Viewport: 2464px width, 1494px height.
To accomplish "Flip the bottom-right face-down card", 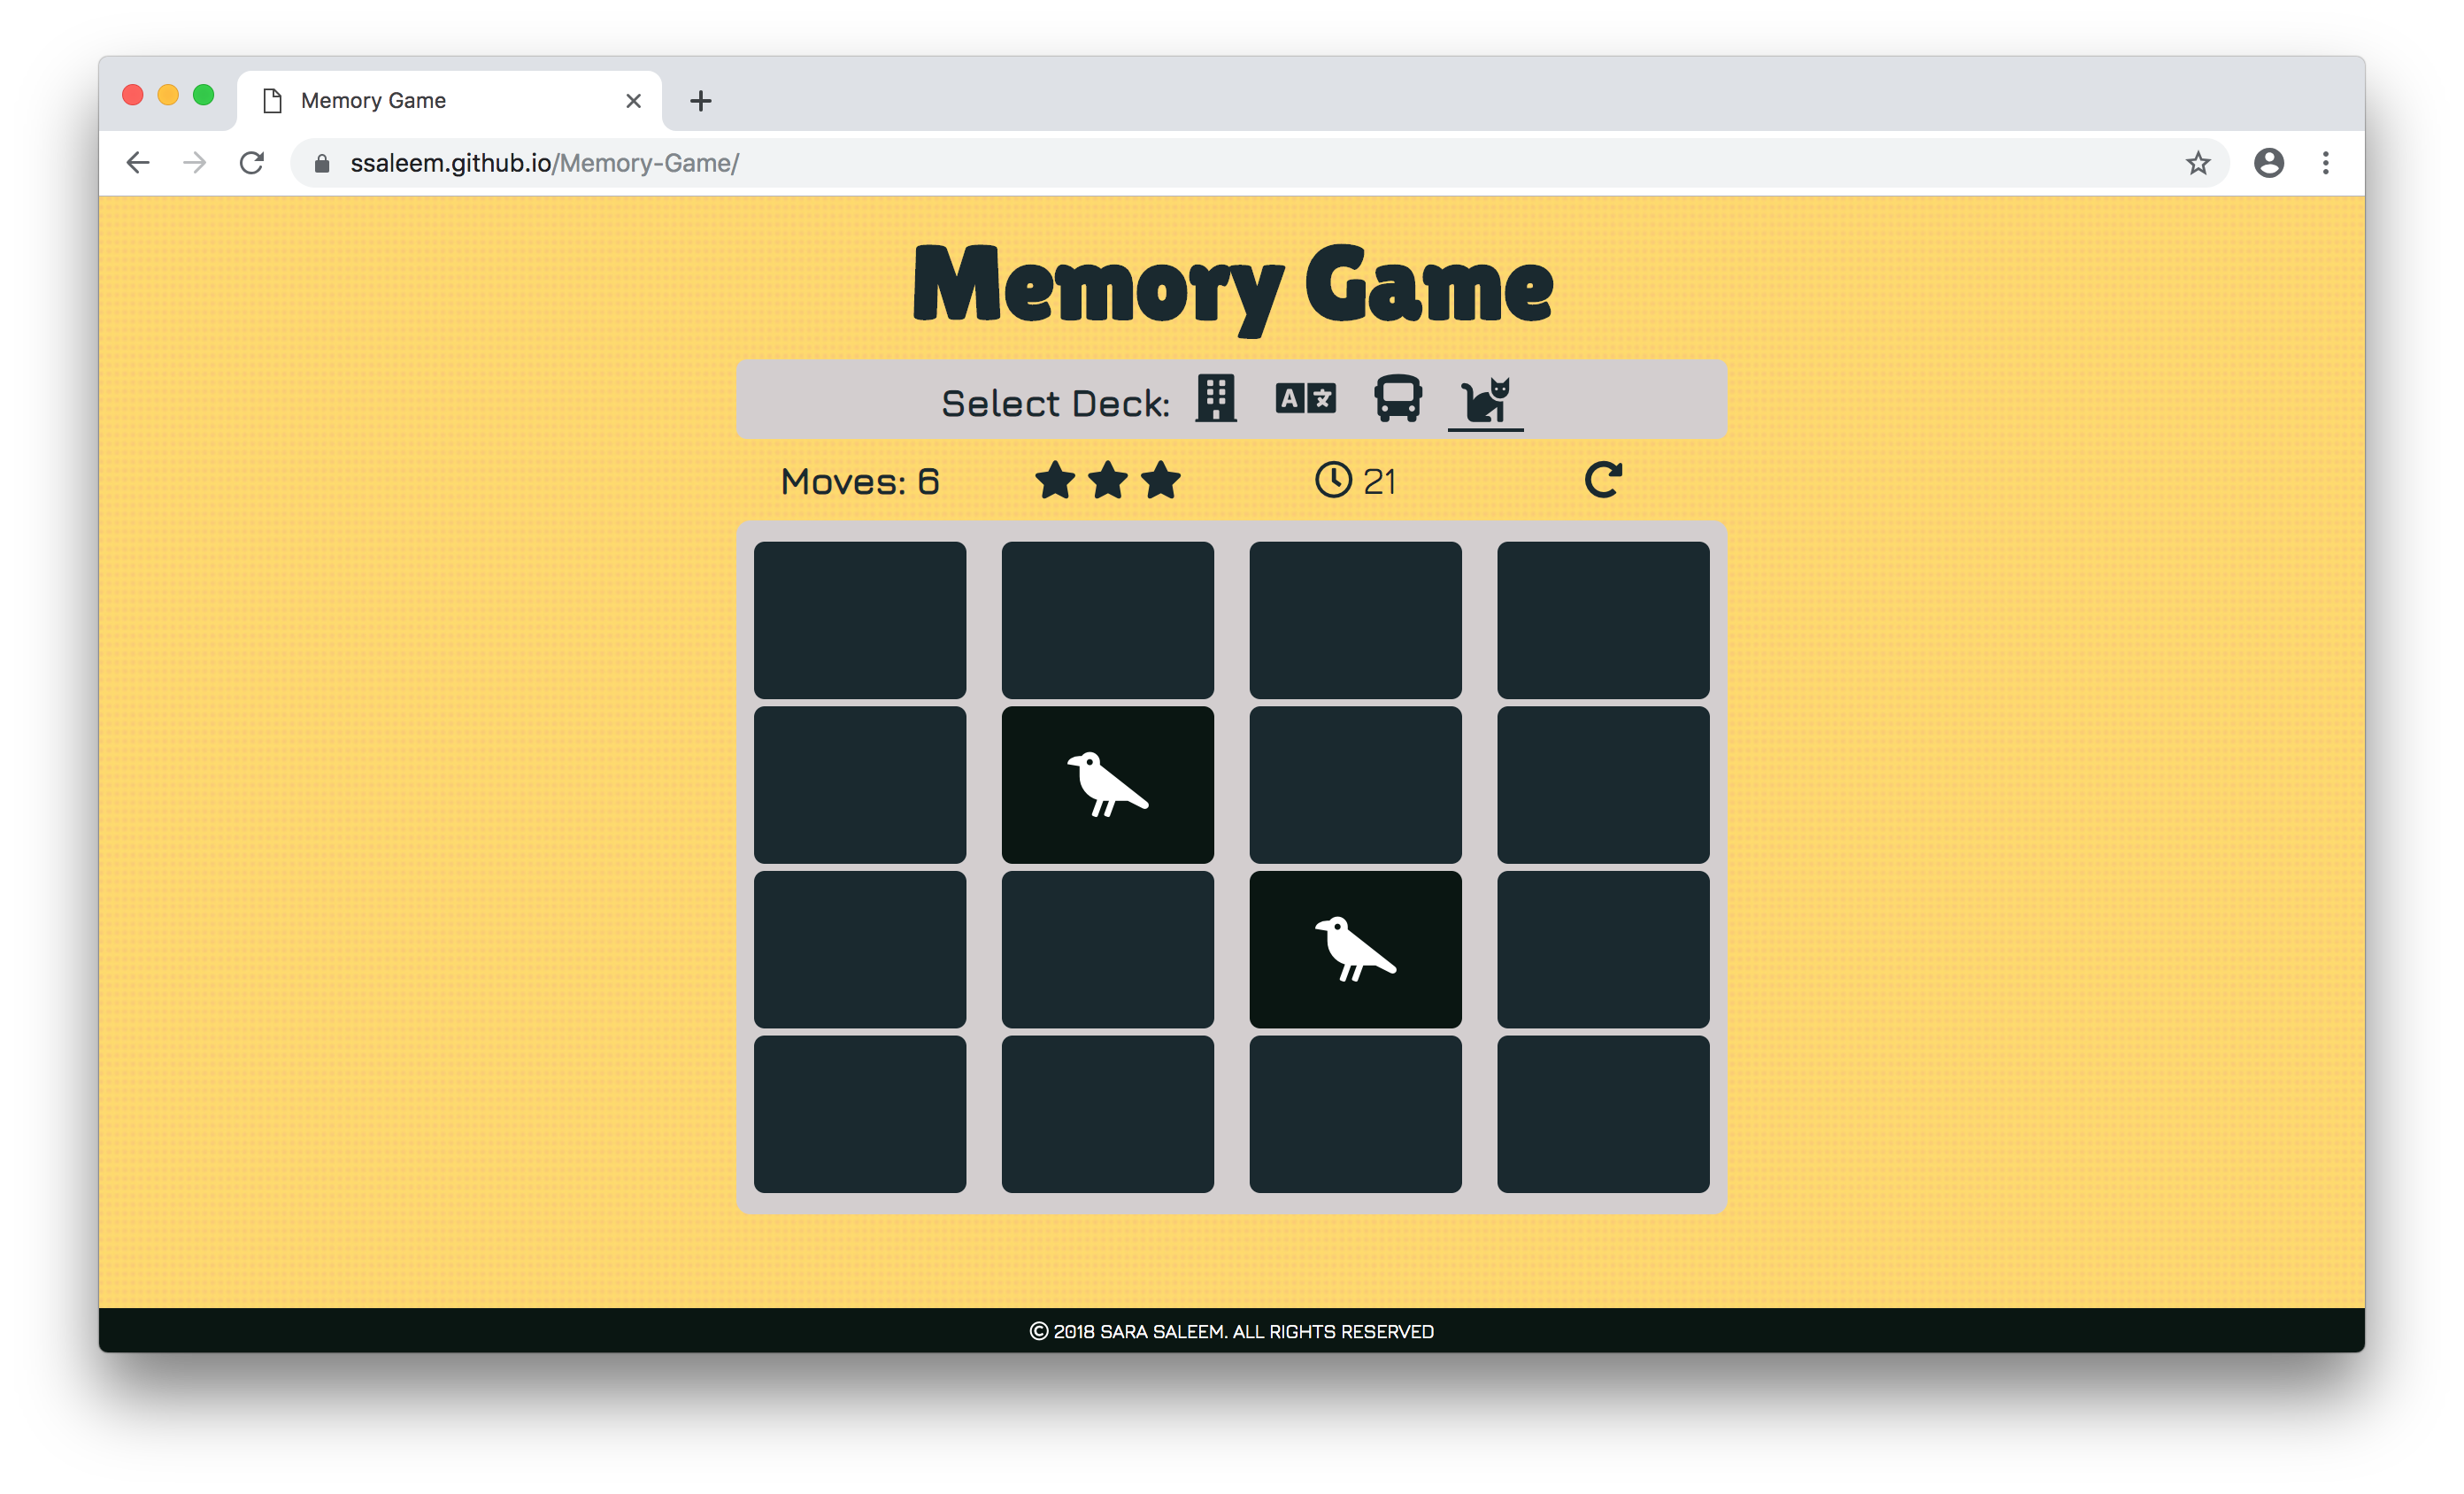I will (1602, 1113).
